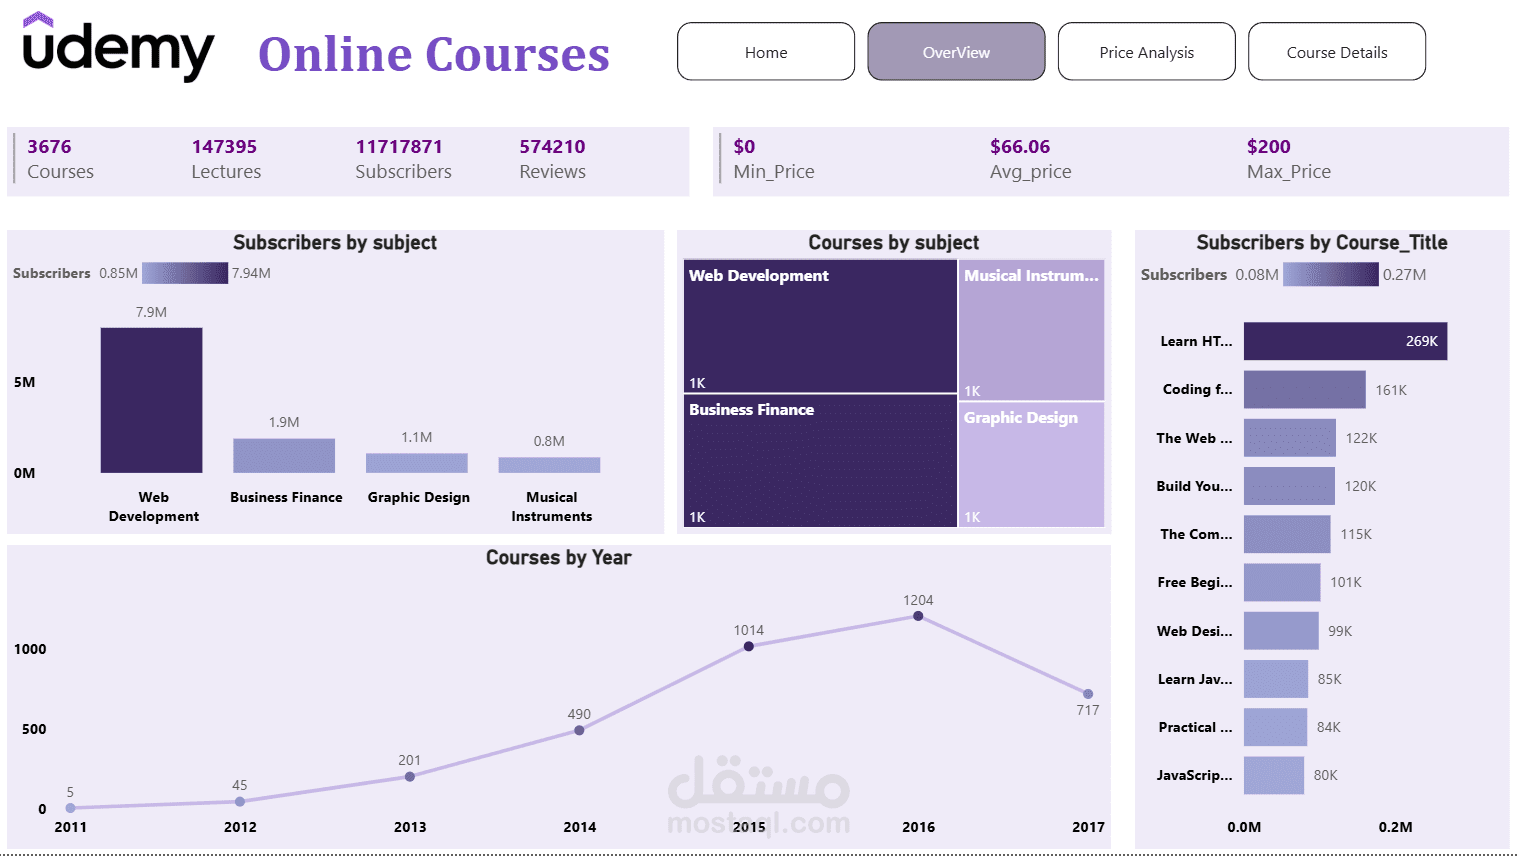
Task: Click the Business Finance treemap tile
Action: pos(819,463)
